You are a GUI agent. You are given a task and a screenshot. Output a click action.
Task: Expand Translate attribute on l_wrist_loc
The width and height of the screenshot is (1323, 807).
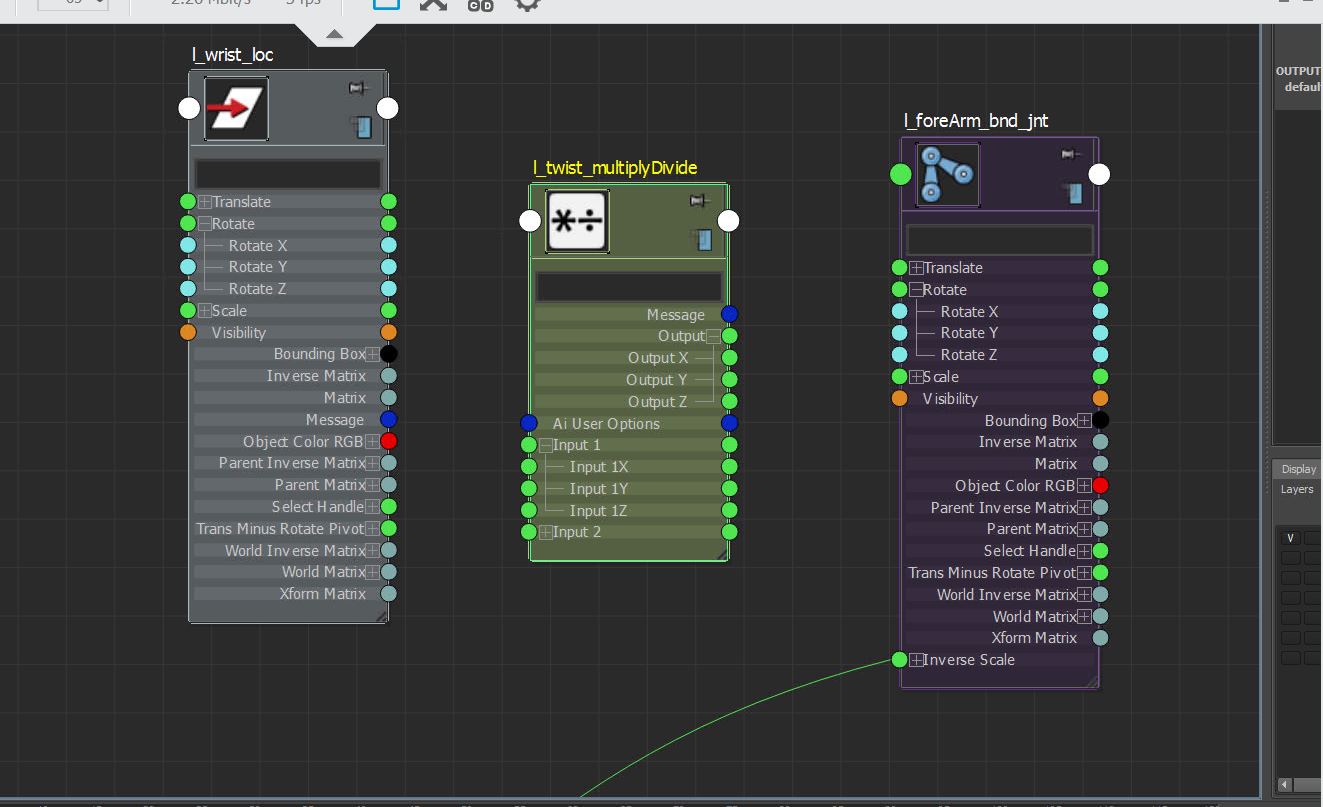coord(205,202)
